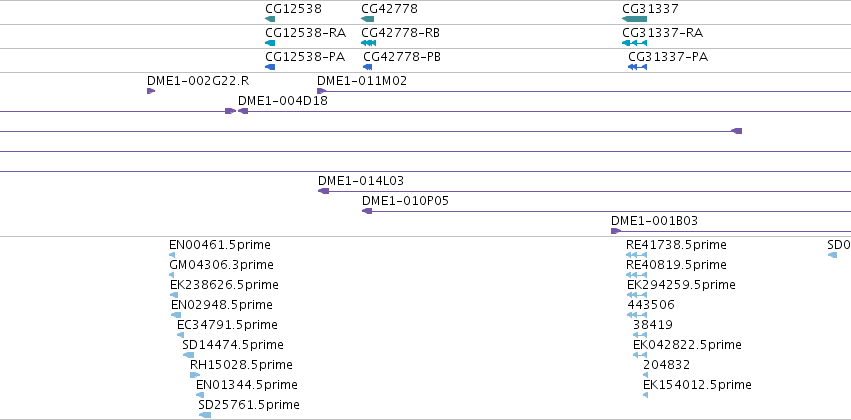Select transcript label CG12538-RA
The width and height of the screenshot is (851, 420).
click(306, 33)
